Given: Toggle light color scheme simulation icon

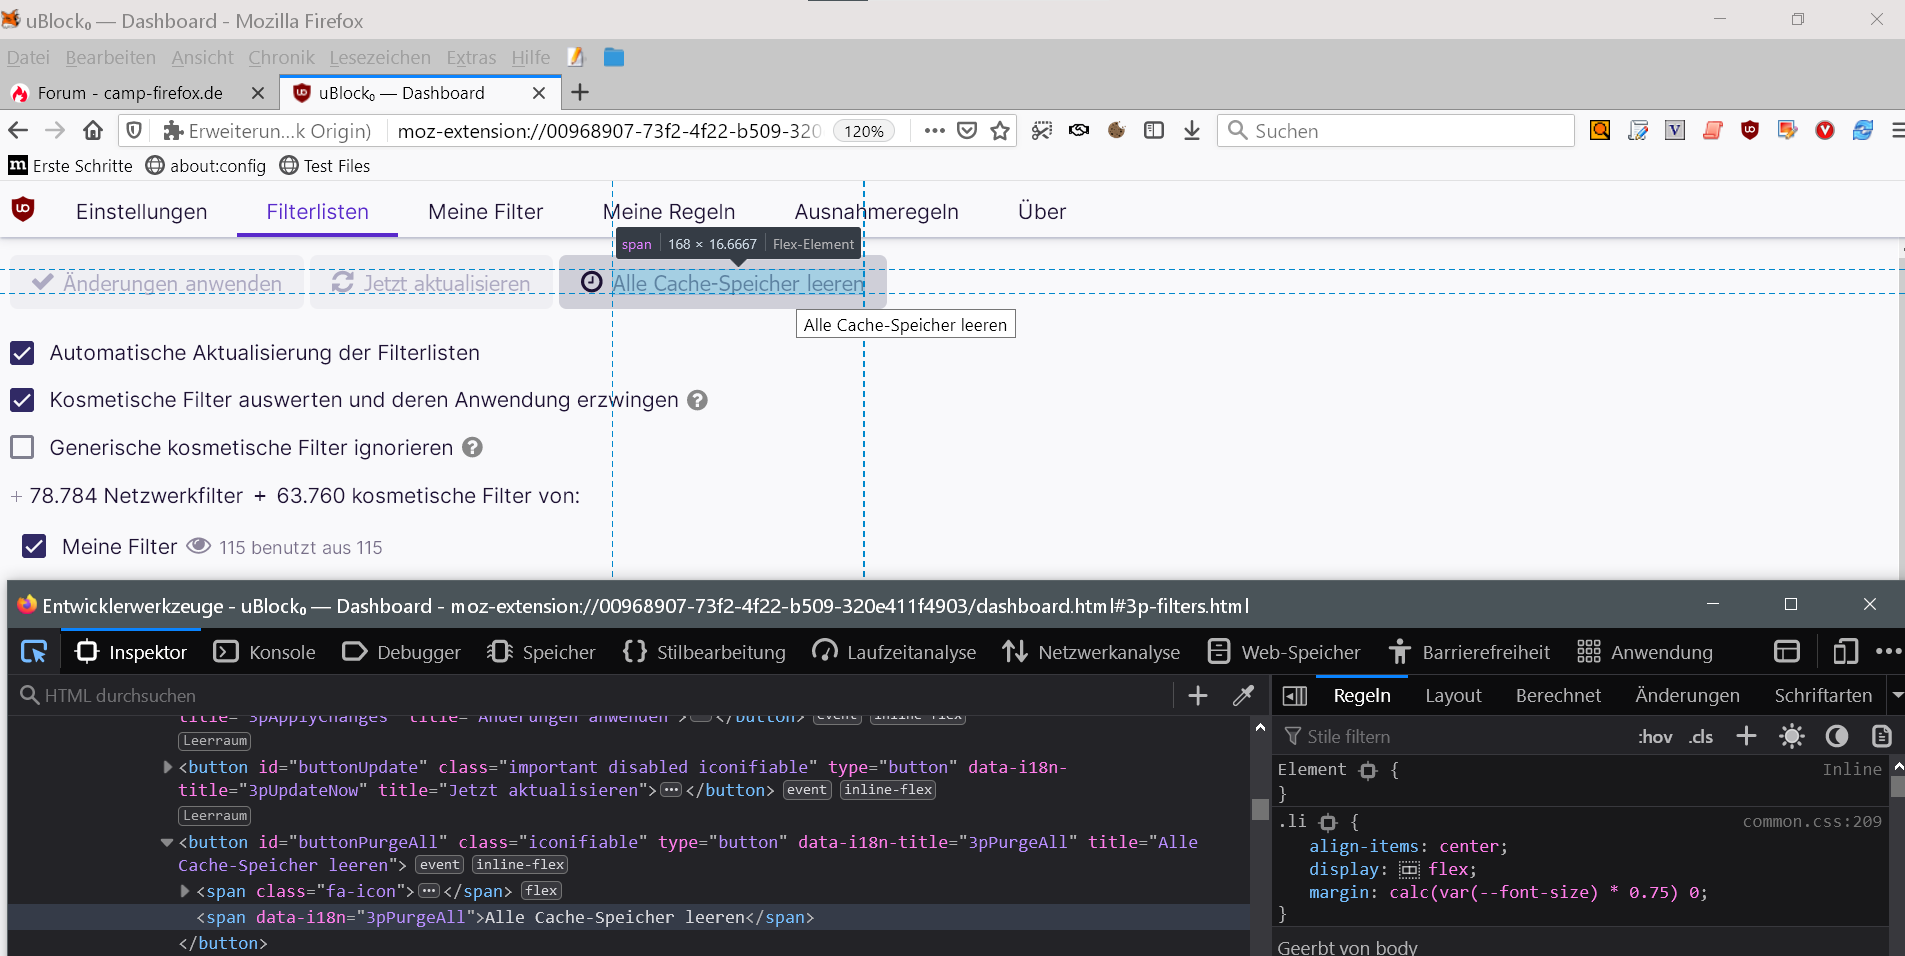Looking at the screenshot, I should tap(1791, 737).
